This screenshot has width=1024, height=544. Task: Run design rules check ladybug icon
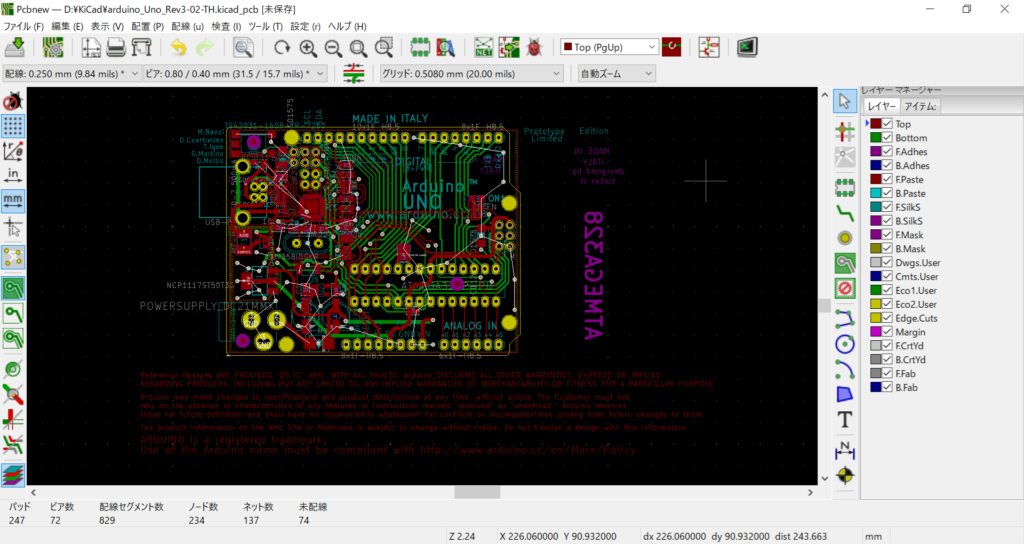(x=534, y=47)
